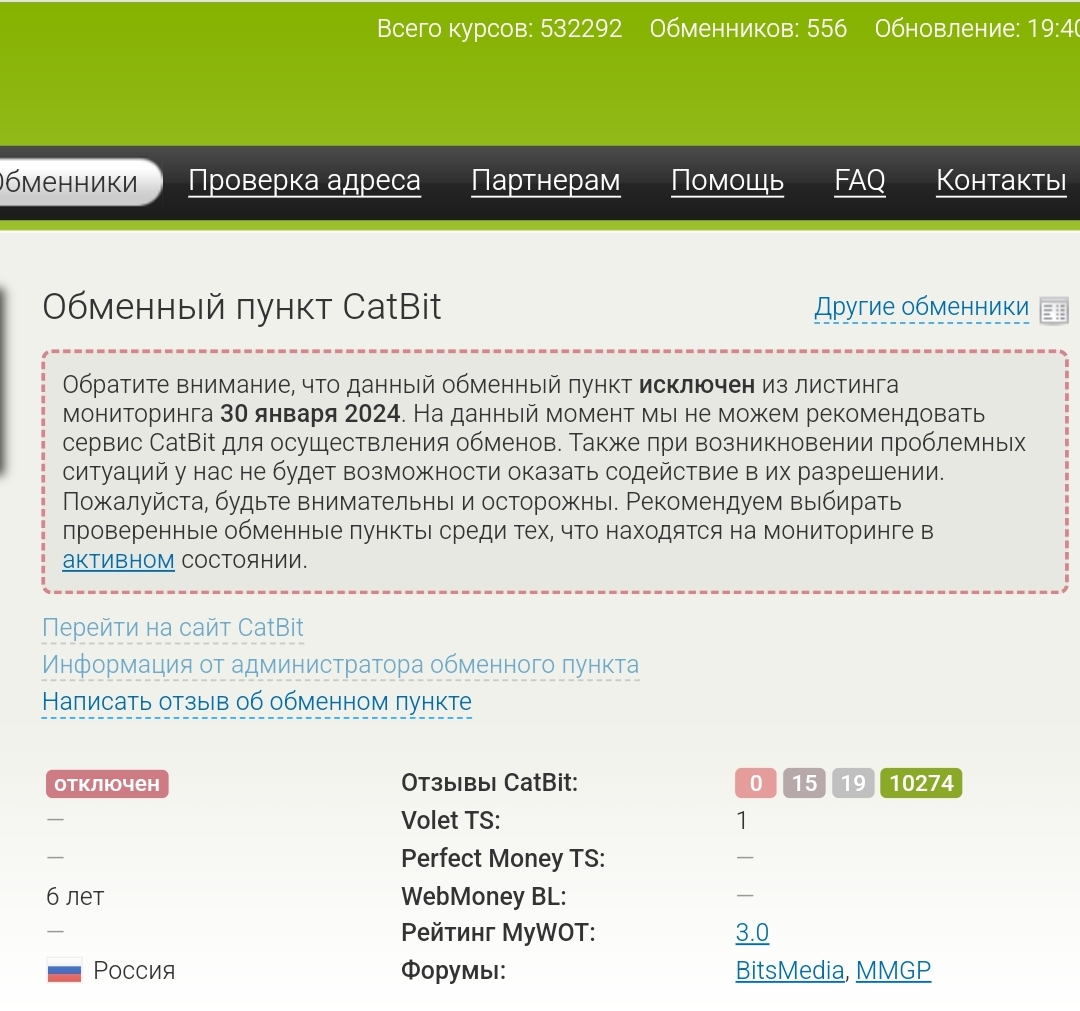
Task: Click the 6 лет age value
Action: (75, 896)
